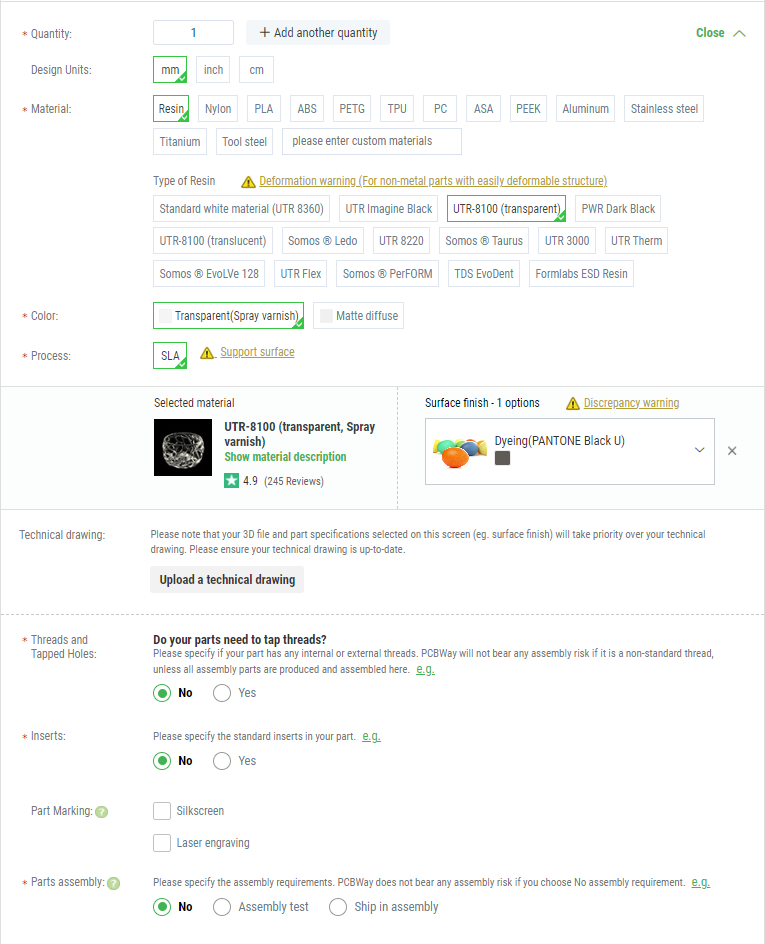Image resolution: width=765 pixels, height=944 pixels.
Task: Pick Matte diffuse color
Action: [358, 315]
